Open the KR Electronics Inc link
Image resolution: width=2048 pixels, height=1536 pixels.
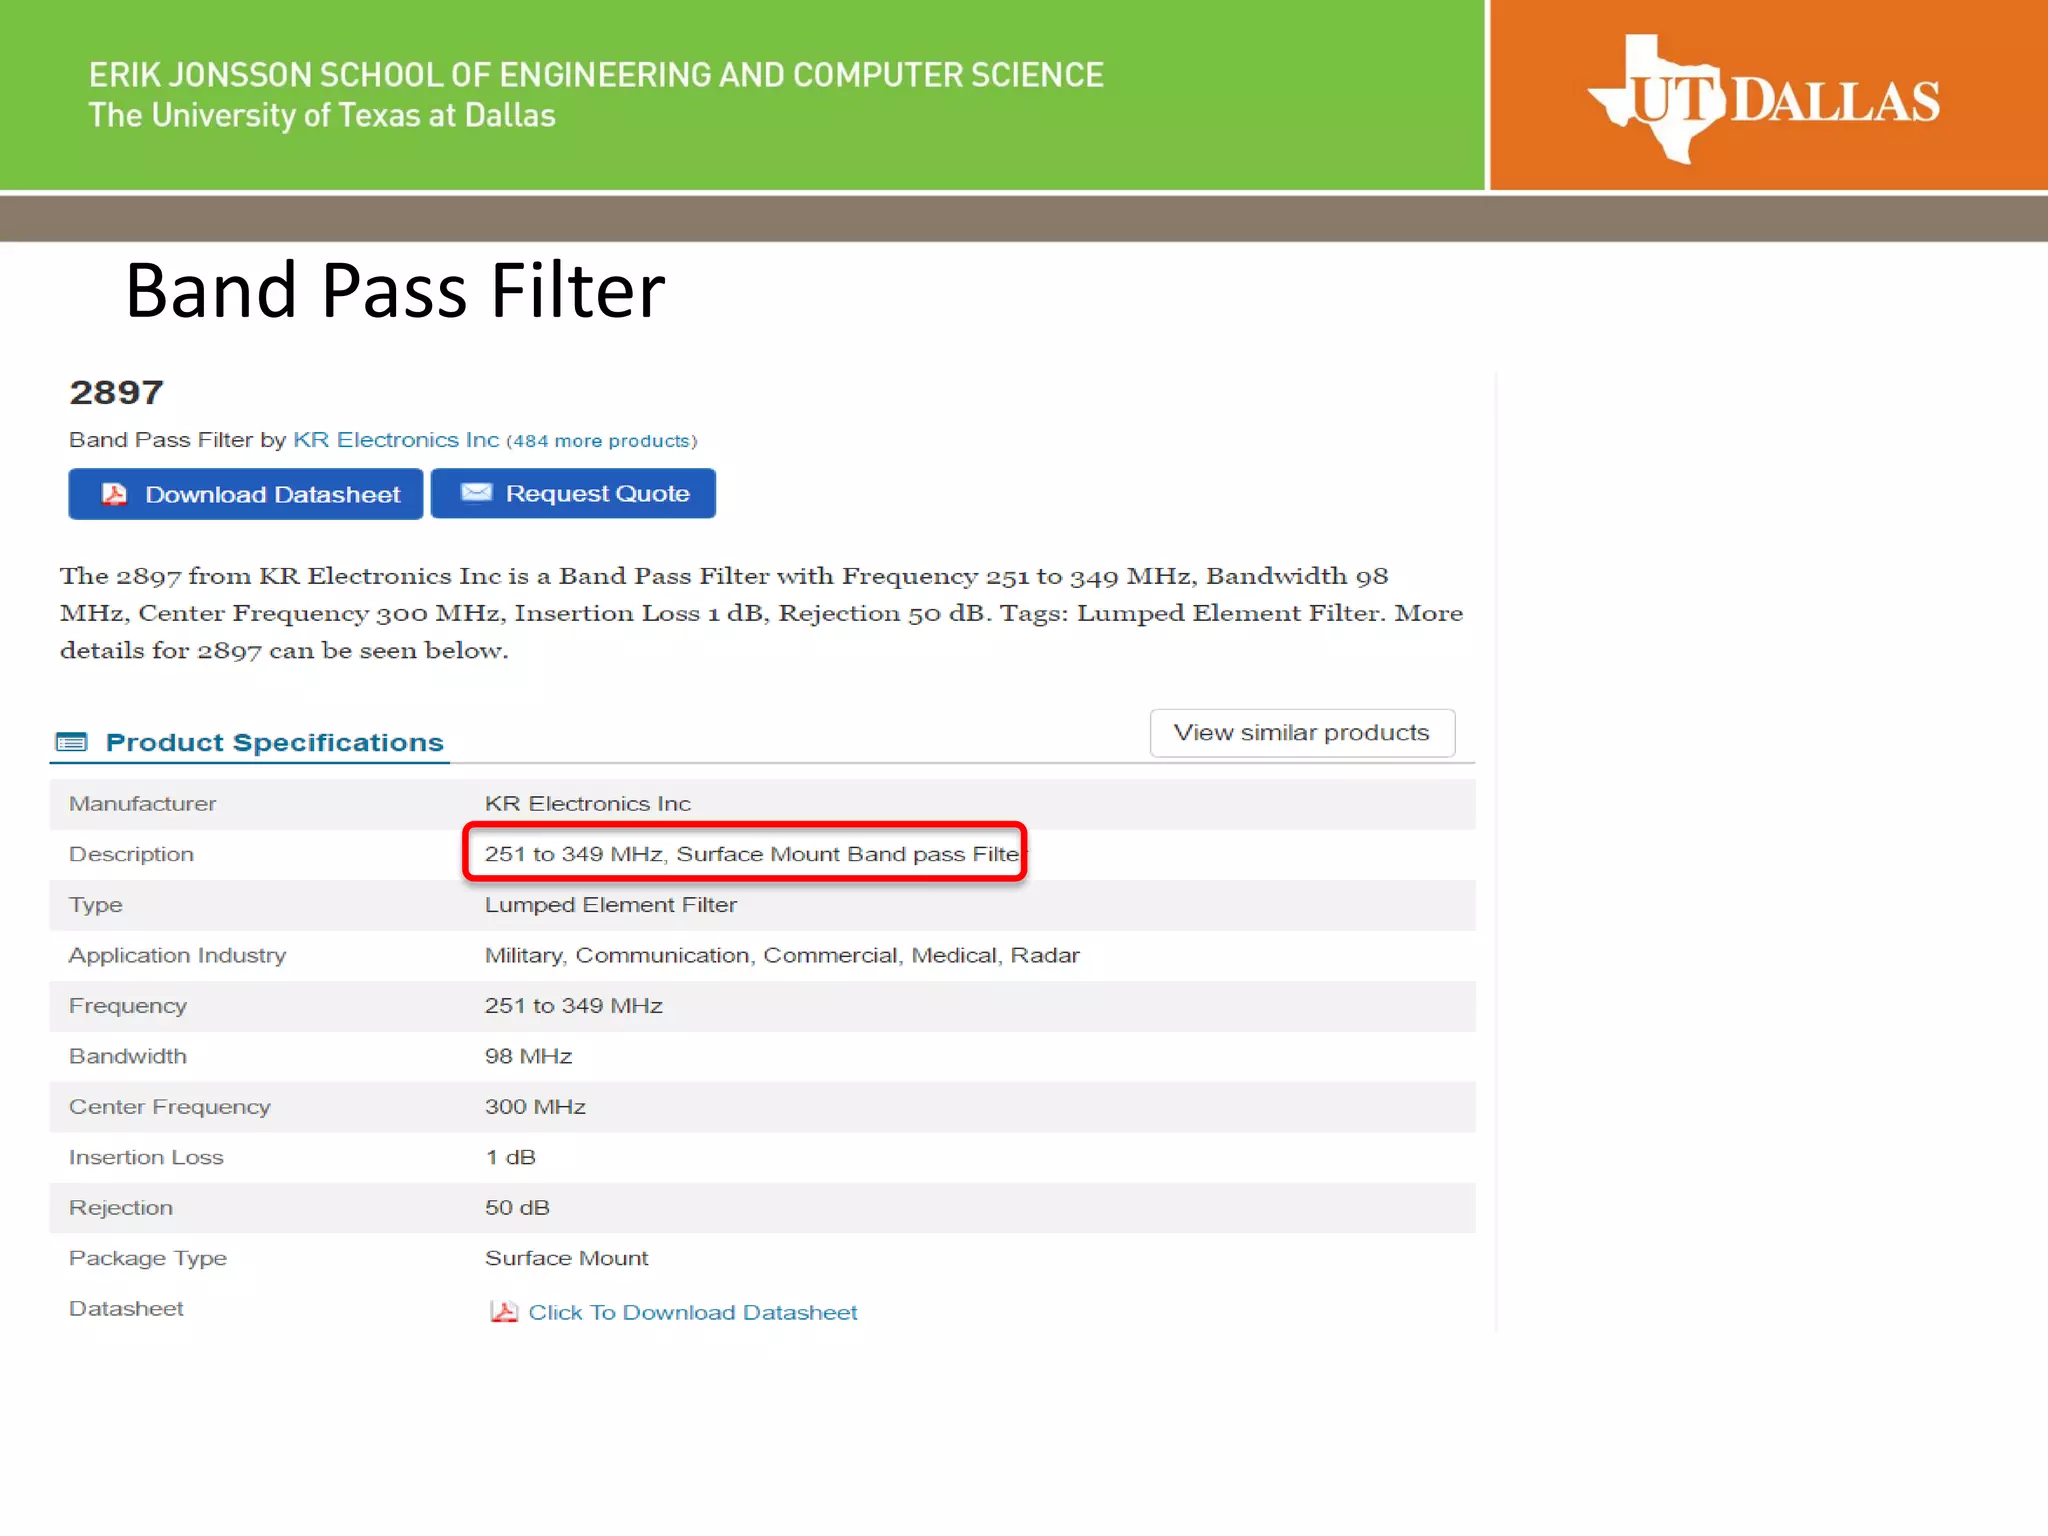click(x=396, y=440)
